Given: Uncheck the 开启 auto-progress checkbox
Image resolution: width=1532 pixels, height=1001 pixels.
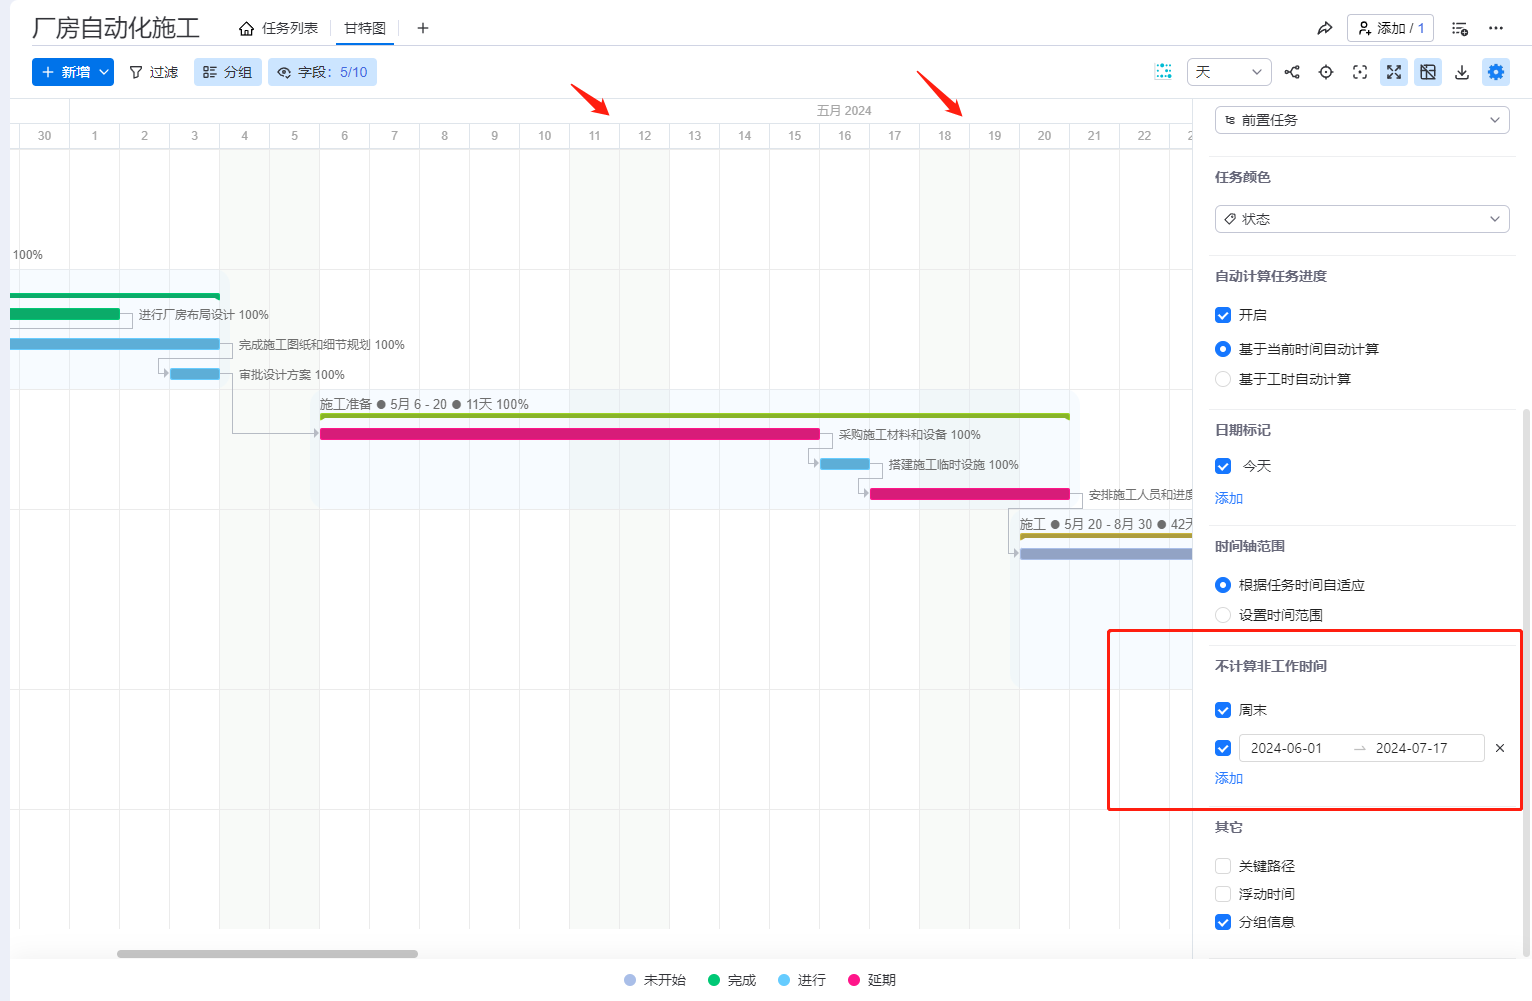Looking at the screenshot, I should [x=1223, y=315].
